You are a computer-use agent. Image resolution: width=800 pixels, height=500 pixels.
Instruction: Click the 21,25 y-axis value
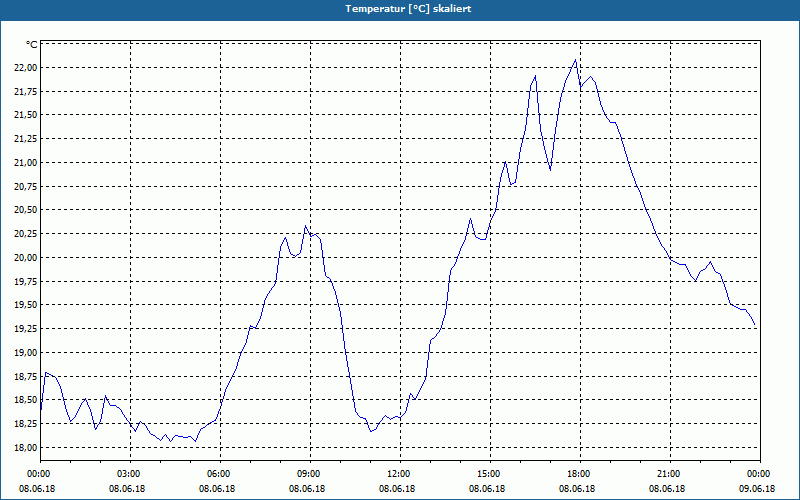click(x=26, y=139)
